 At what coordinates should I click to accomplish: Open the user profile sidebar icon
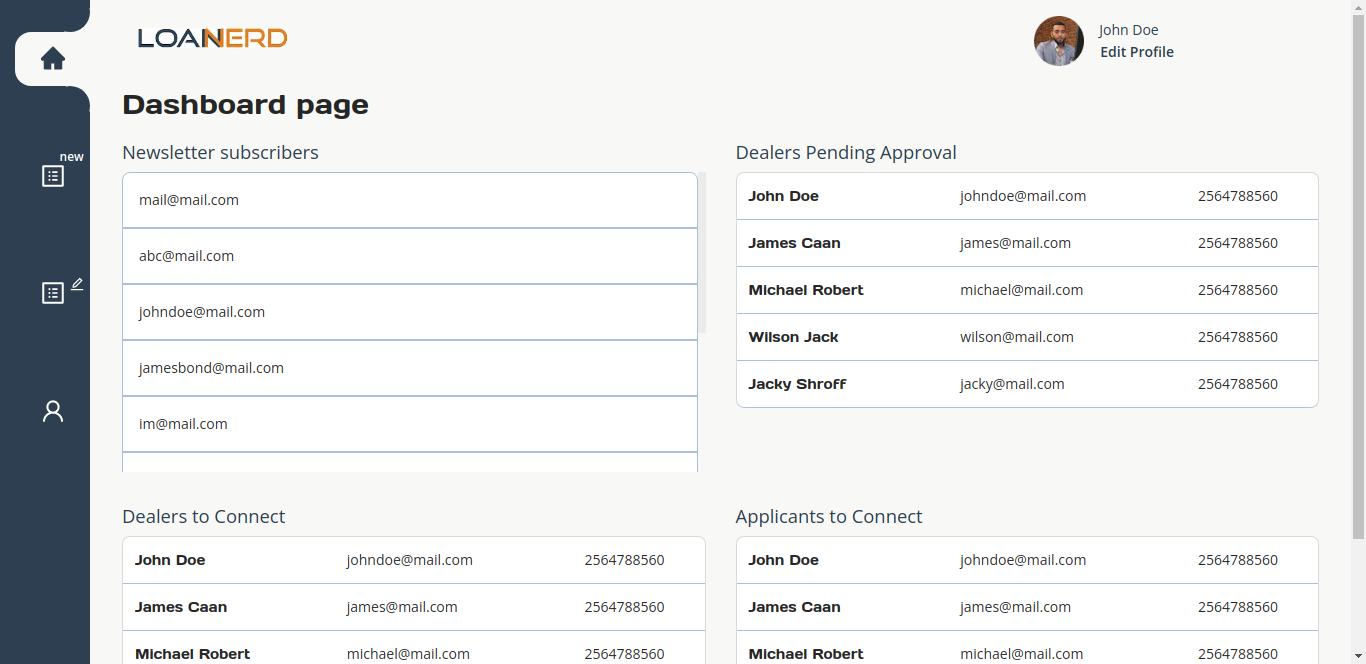[x=53, y=411]
